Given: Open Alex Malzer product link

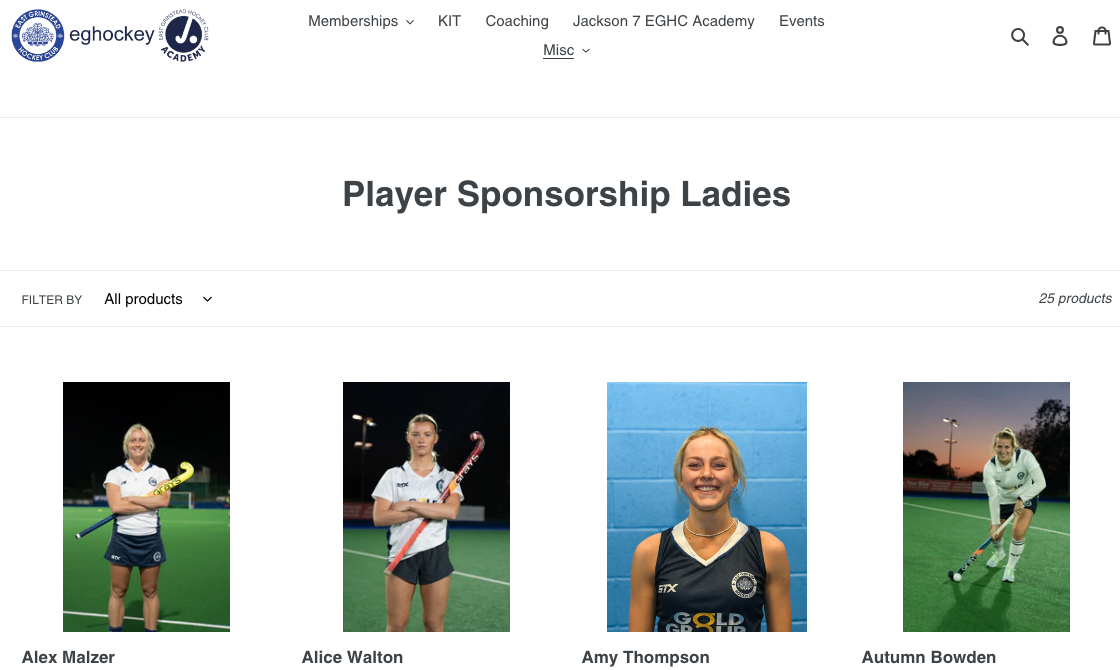Looking at the screenshot, I should click(69, 657).
